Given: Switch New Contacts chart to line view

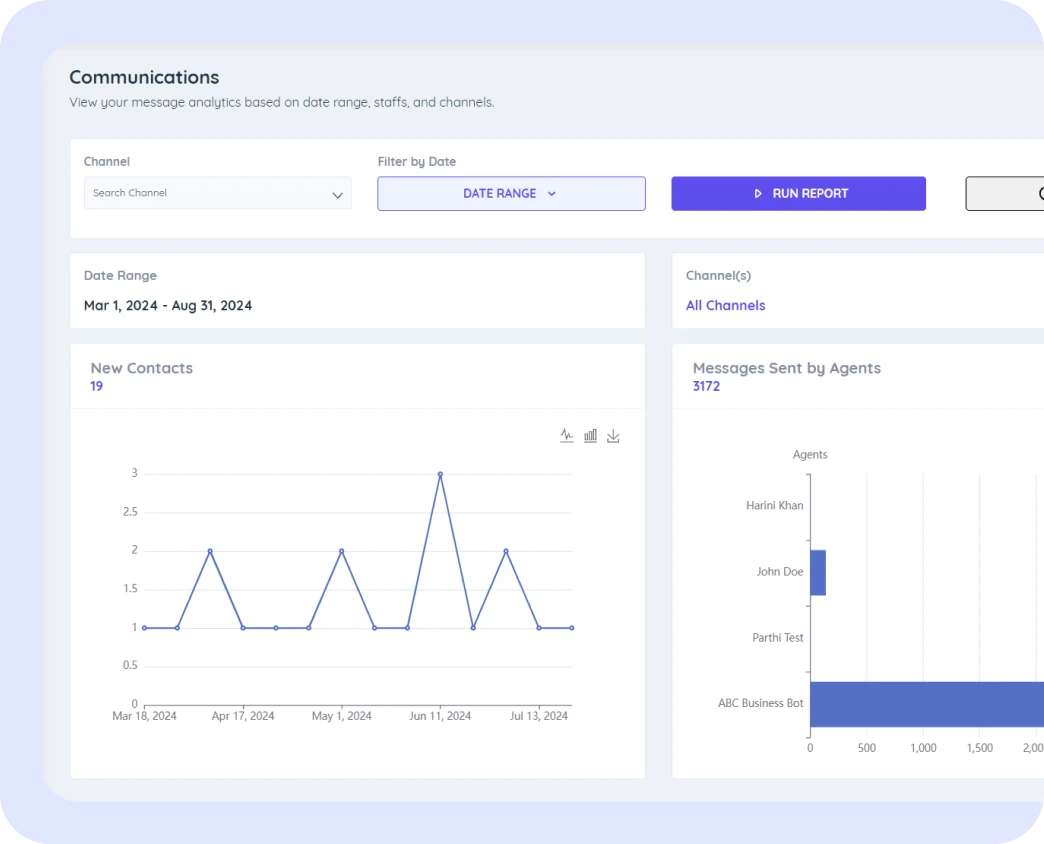Looking at the screenshot, I should point(567,436).
